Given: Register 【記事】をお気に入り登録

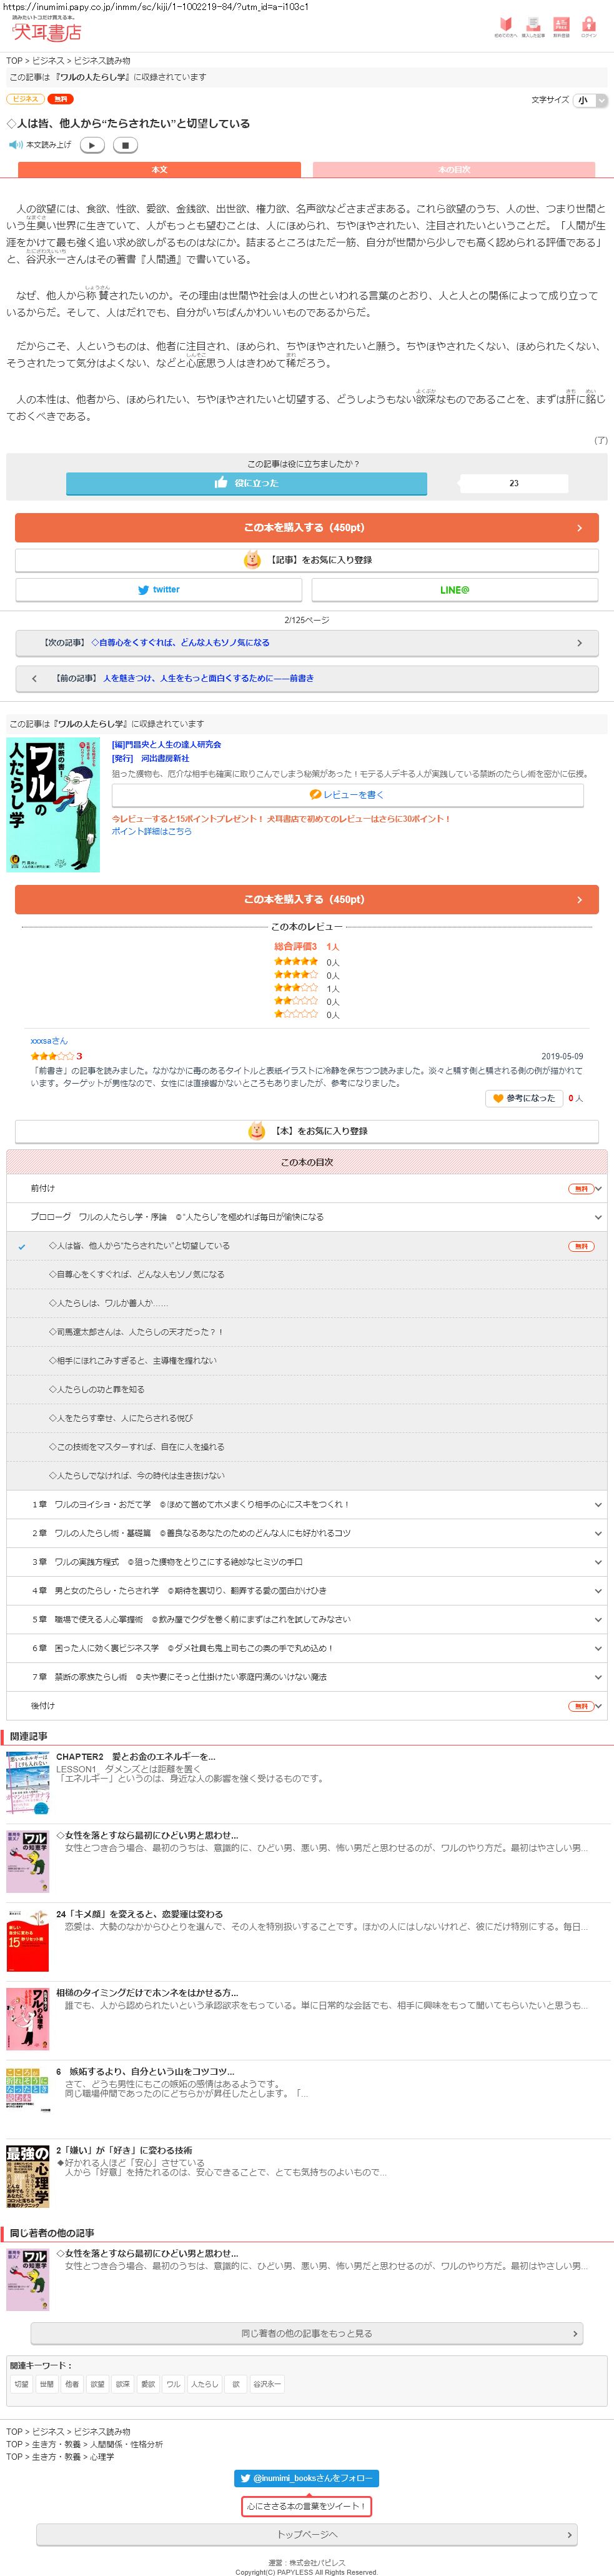Looking at the screenshot, I should tap(307, 560).
